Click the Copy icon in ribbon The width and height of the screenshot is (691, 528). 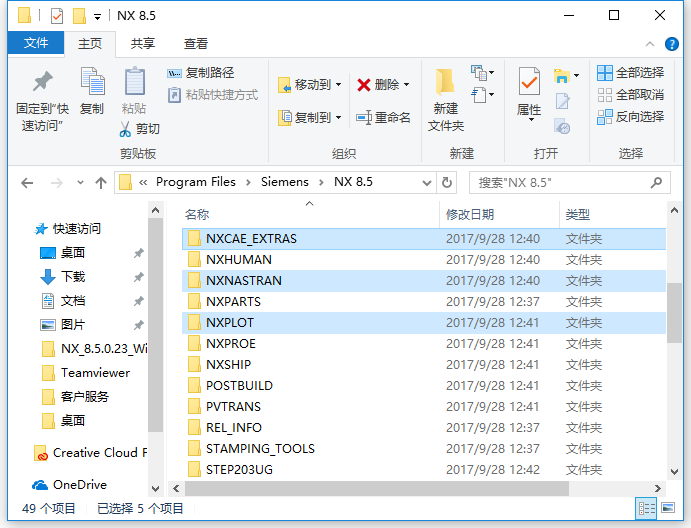tap(92, 82)
